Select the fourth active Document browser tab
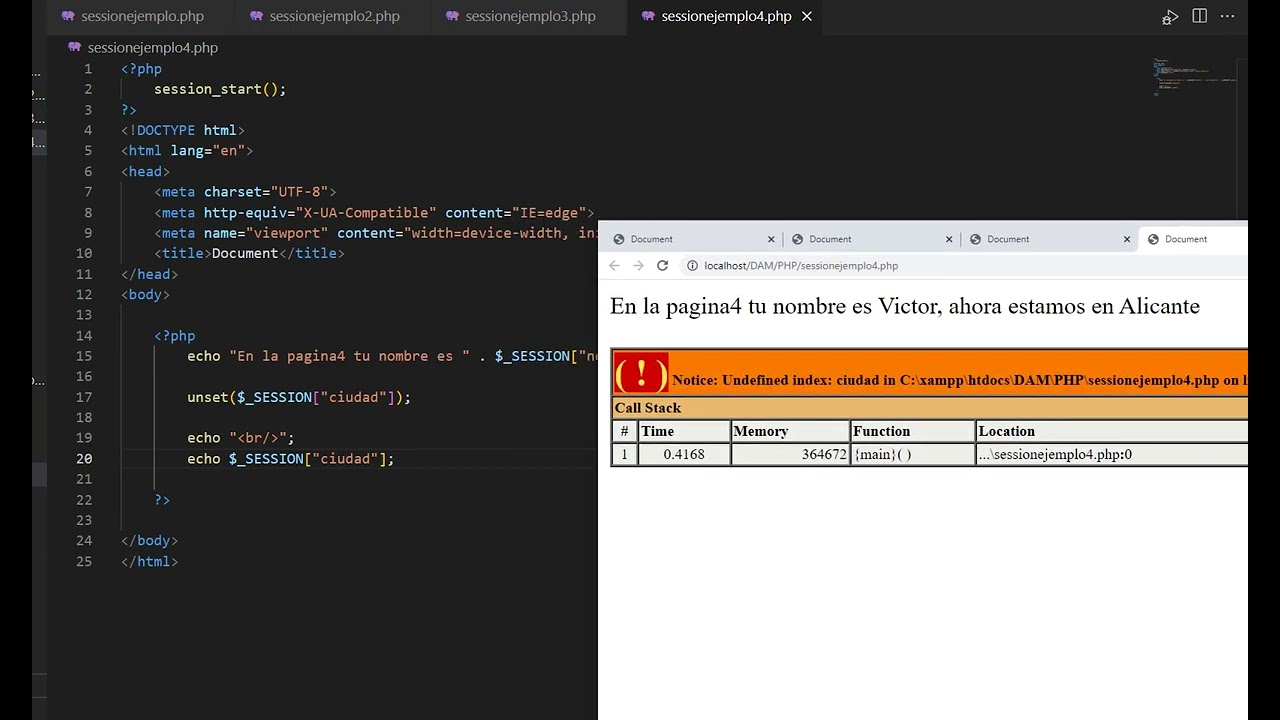This screenshot has height=720, width=1280. point(1195,239)
